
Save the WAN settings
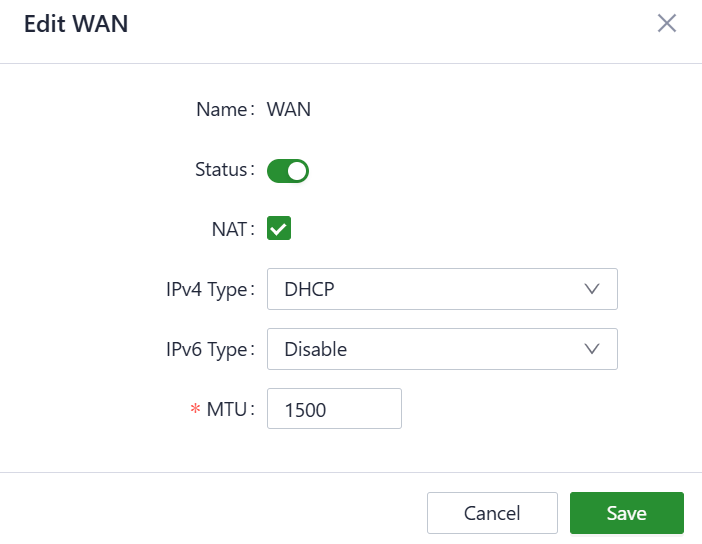tap(626, 513)
